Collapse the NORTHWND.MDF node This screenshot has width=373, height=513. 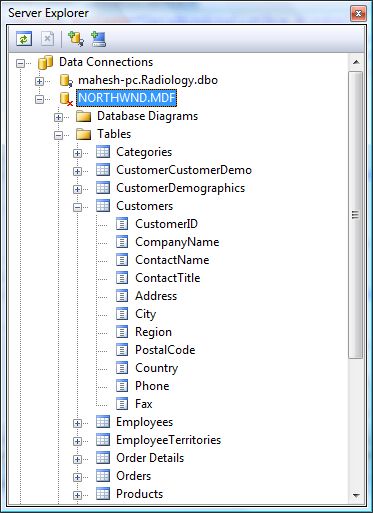(x=40, y=99)
